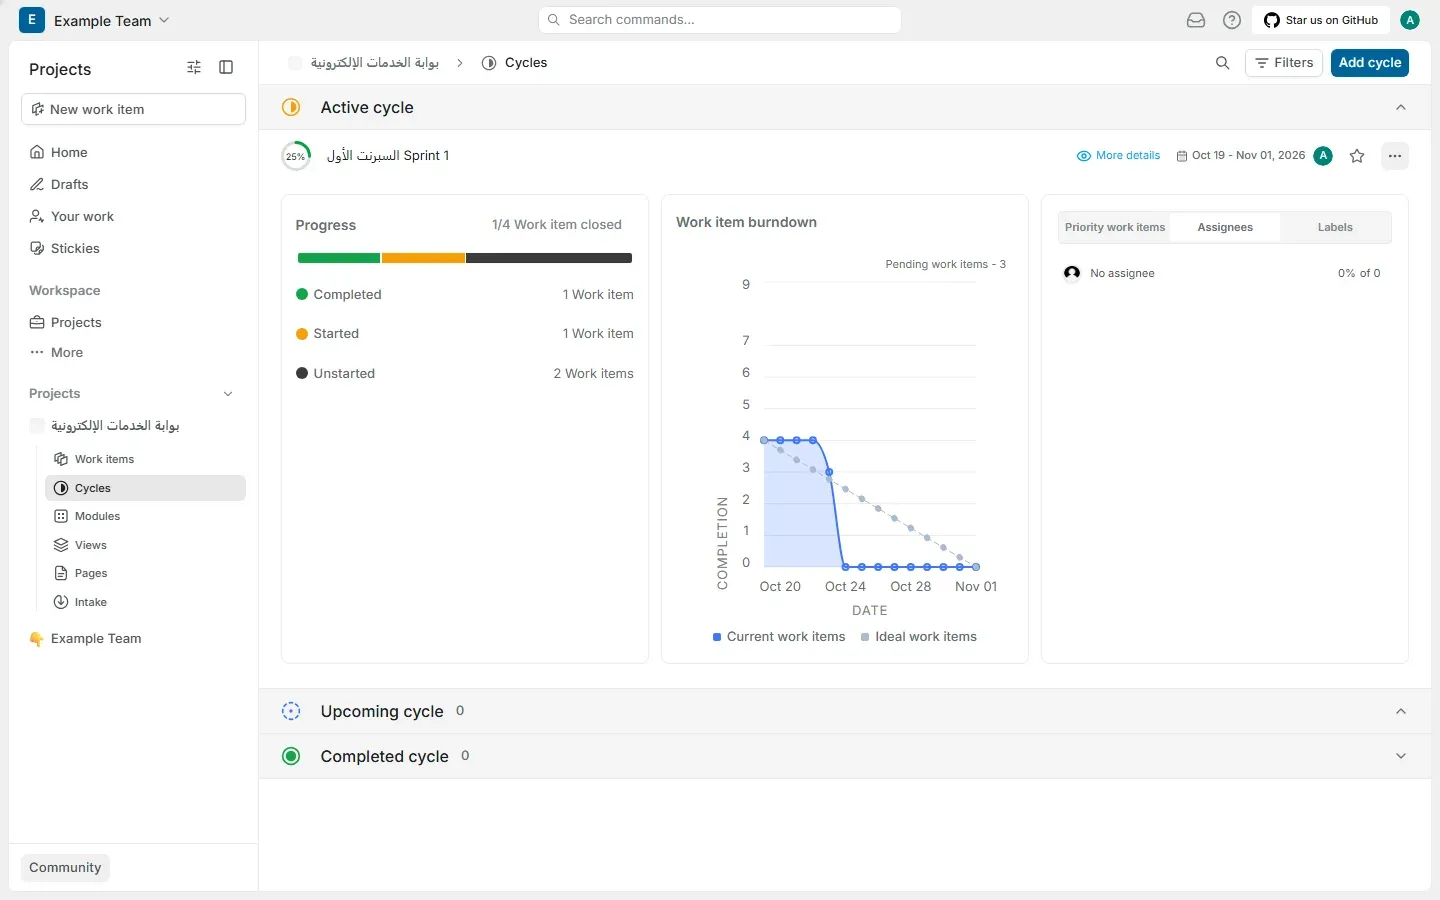Viewport: 1440px width, 900px height.
Task: Toggle Ideal work items legend entry
Action: [x=919, y=637]
